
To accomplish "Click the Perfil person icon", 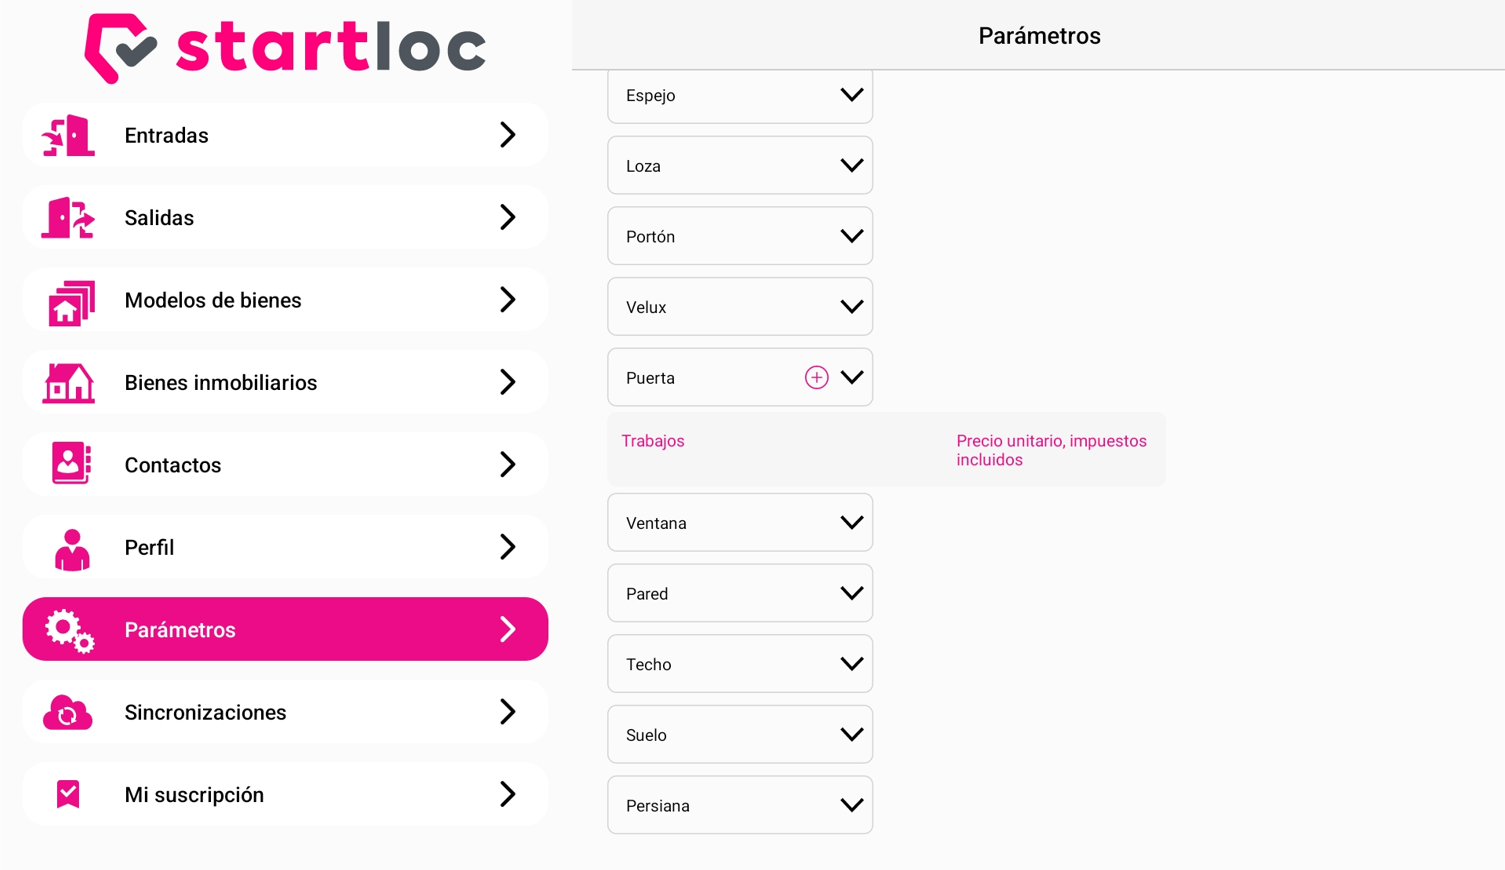I will (x=71, y=549).
